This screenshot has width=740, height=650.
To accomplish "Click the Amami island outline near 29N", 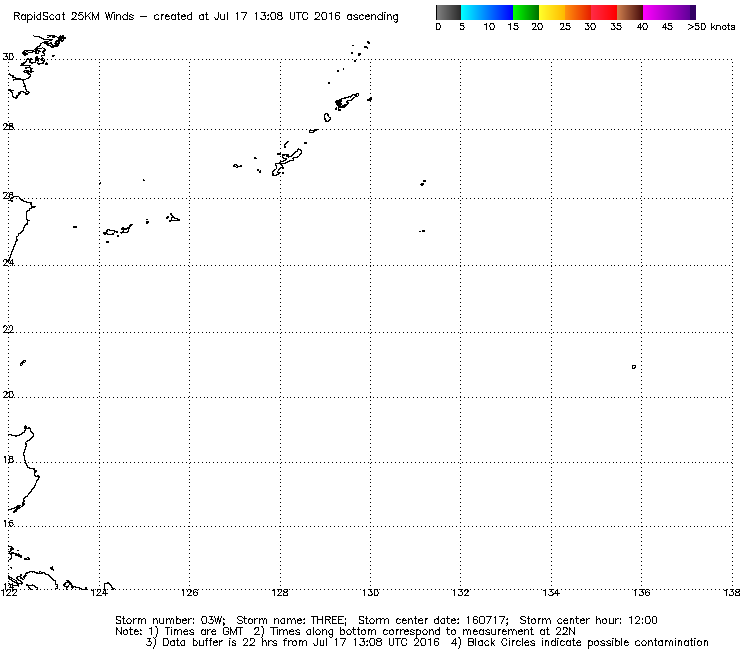I will 346,101.
